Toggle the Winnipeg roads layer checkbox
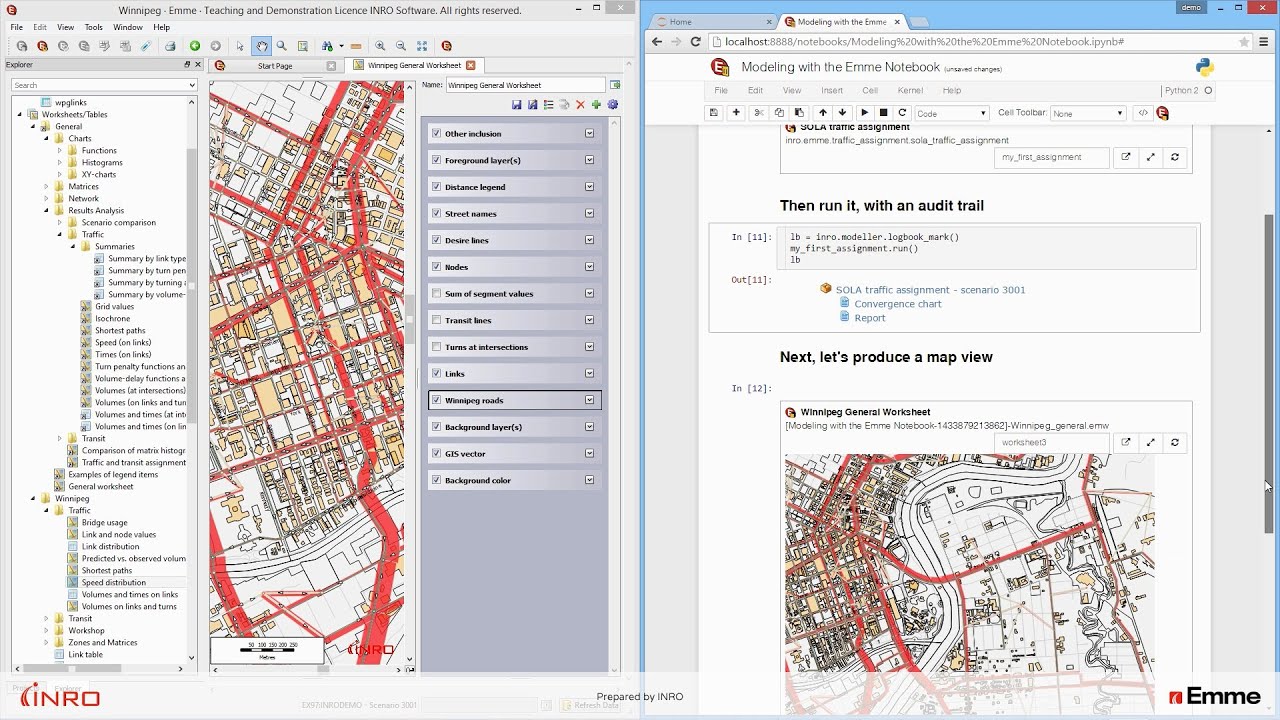 coord(436,400)
